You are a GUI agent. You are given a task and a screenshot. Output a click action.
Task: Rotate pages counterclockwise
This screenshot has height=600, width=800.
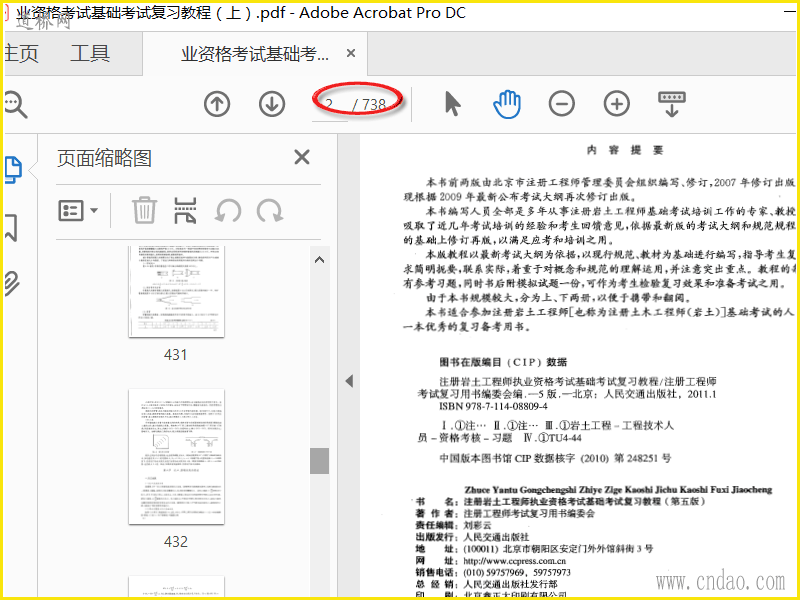click(228, 210)
